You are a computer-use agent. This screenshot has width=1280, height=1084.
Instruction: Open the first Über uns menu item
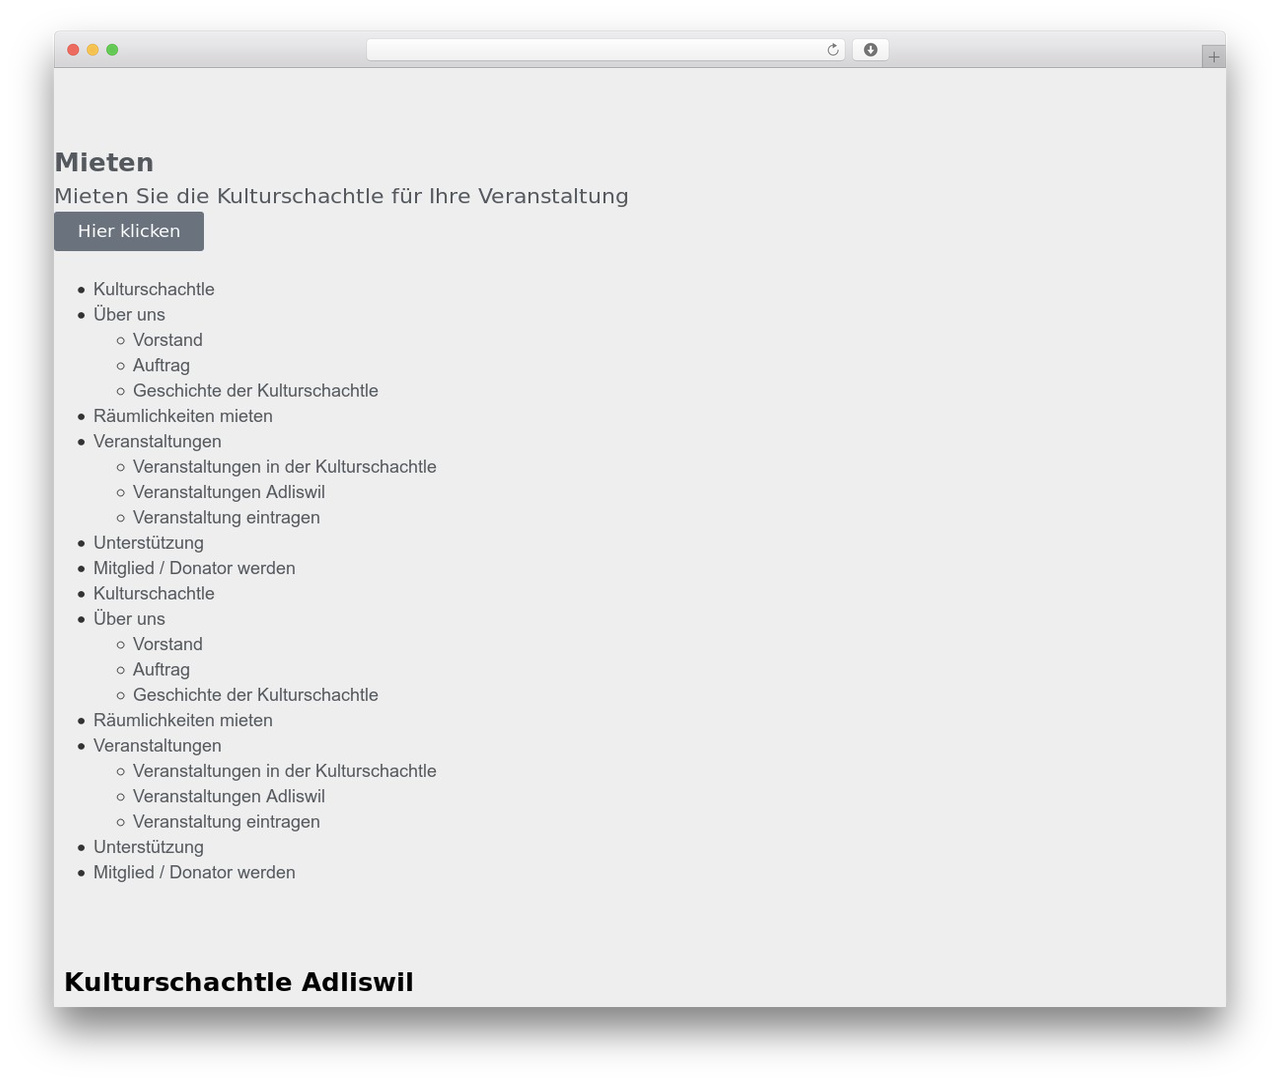click(129, 314)
